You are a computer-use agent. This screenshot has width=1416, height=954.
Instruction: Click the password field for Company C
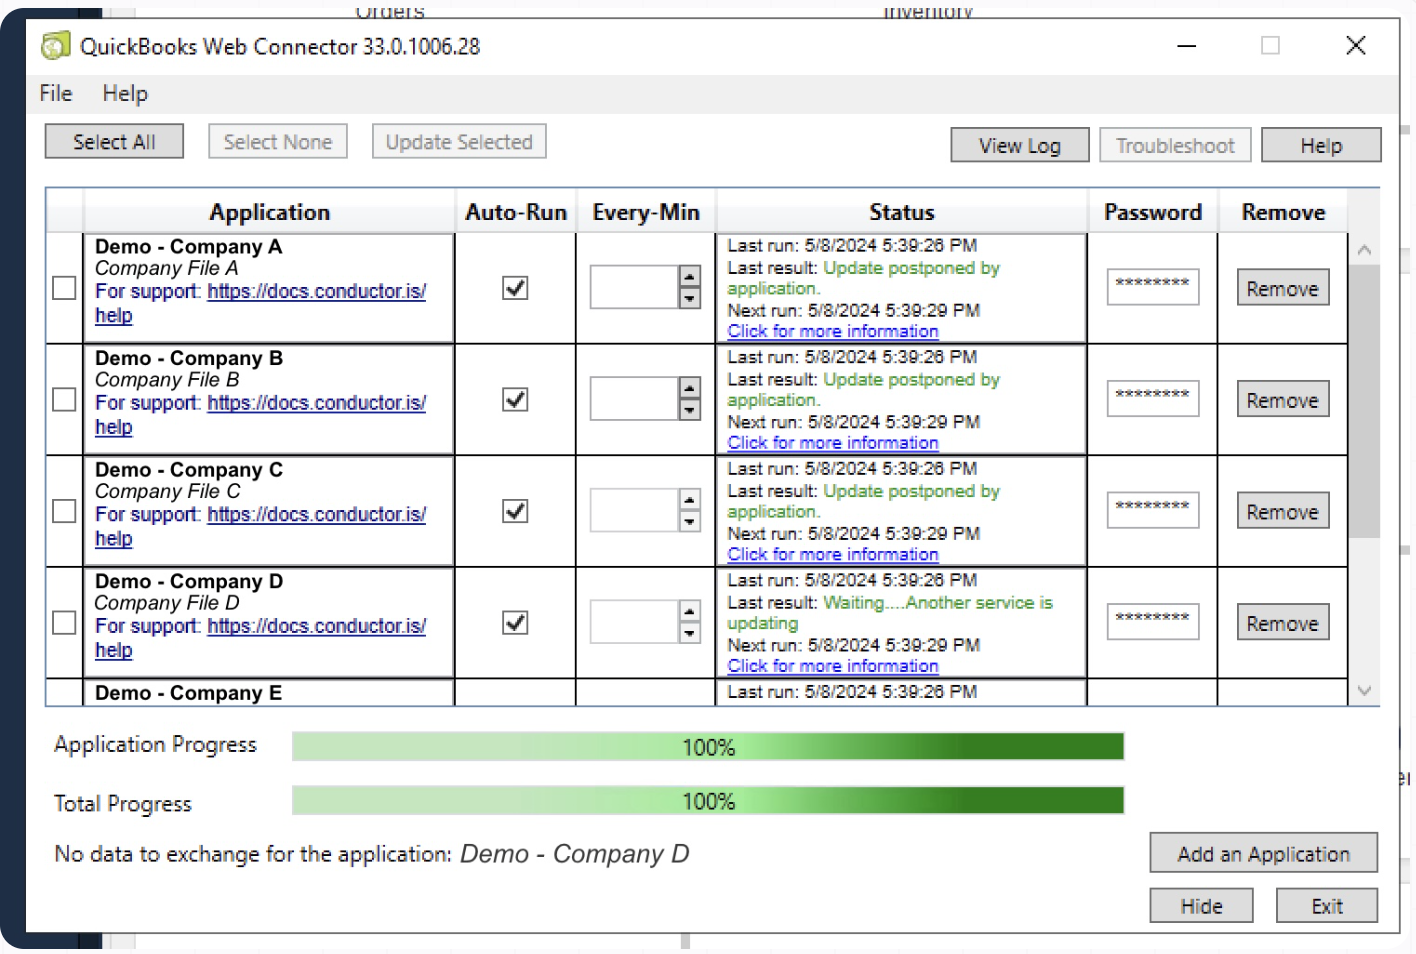1153,510
